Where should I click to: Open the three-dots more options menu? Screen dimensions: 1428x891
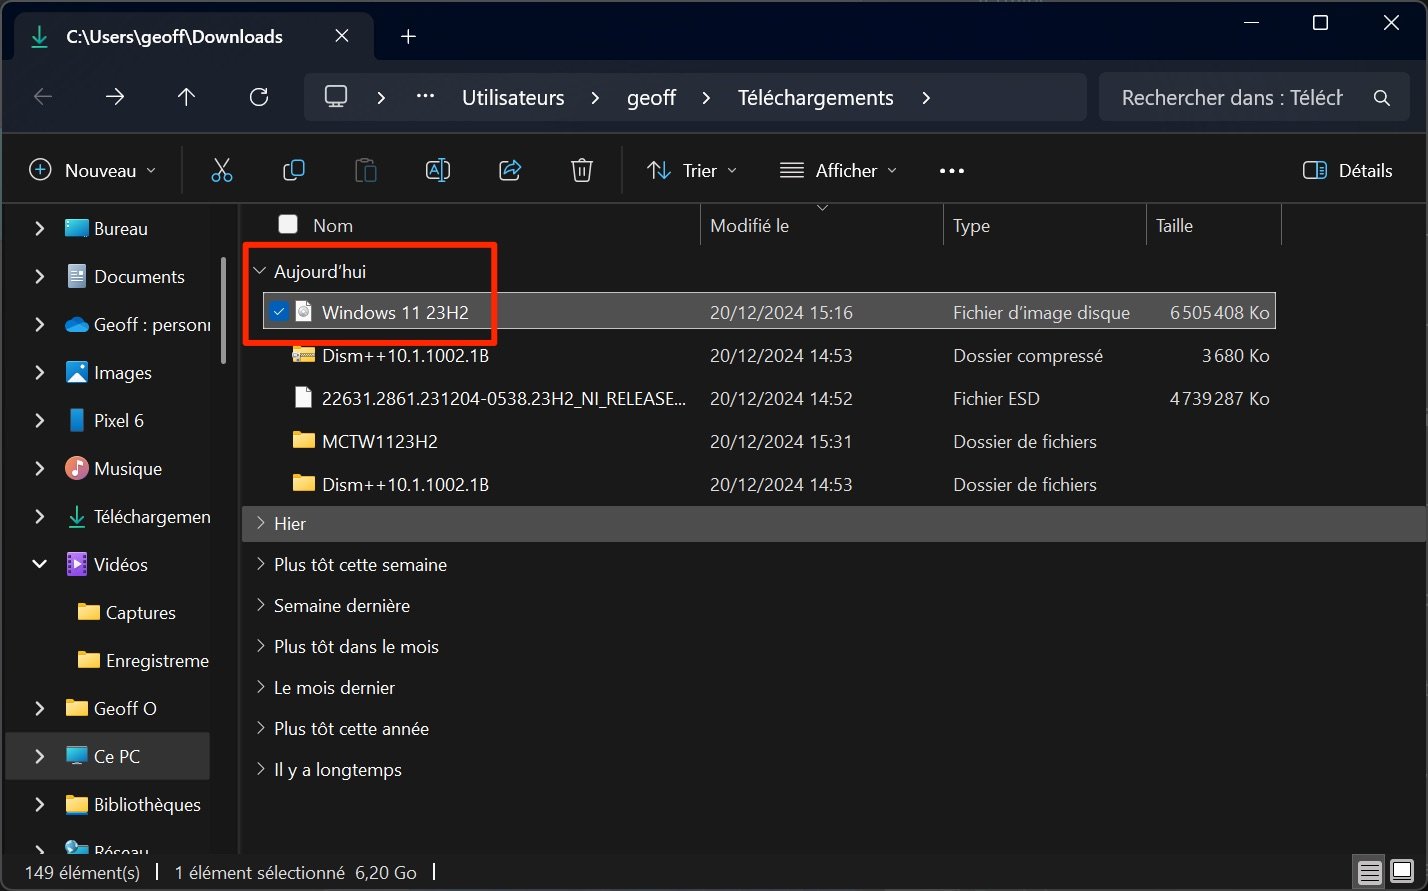(x=952, y=171)
